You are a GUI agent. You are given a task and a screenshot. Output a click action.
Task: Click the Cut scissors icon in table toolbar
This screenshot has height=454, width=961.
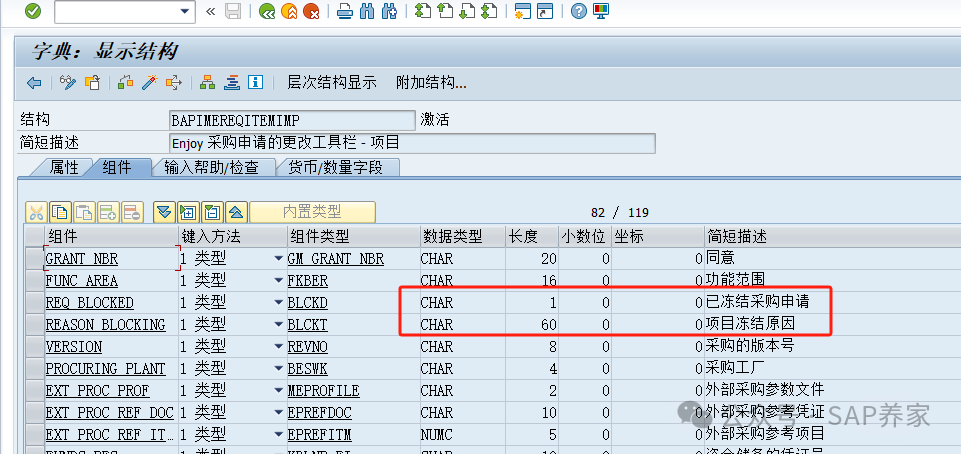[36, 213]
